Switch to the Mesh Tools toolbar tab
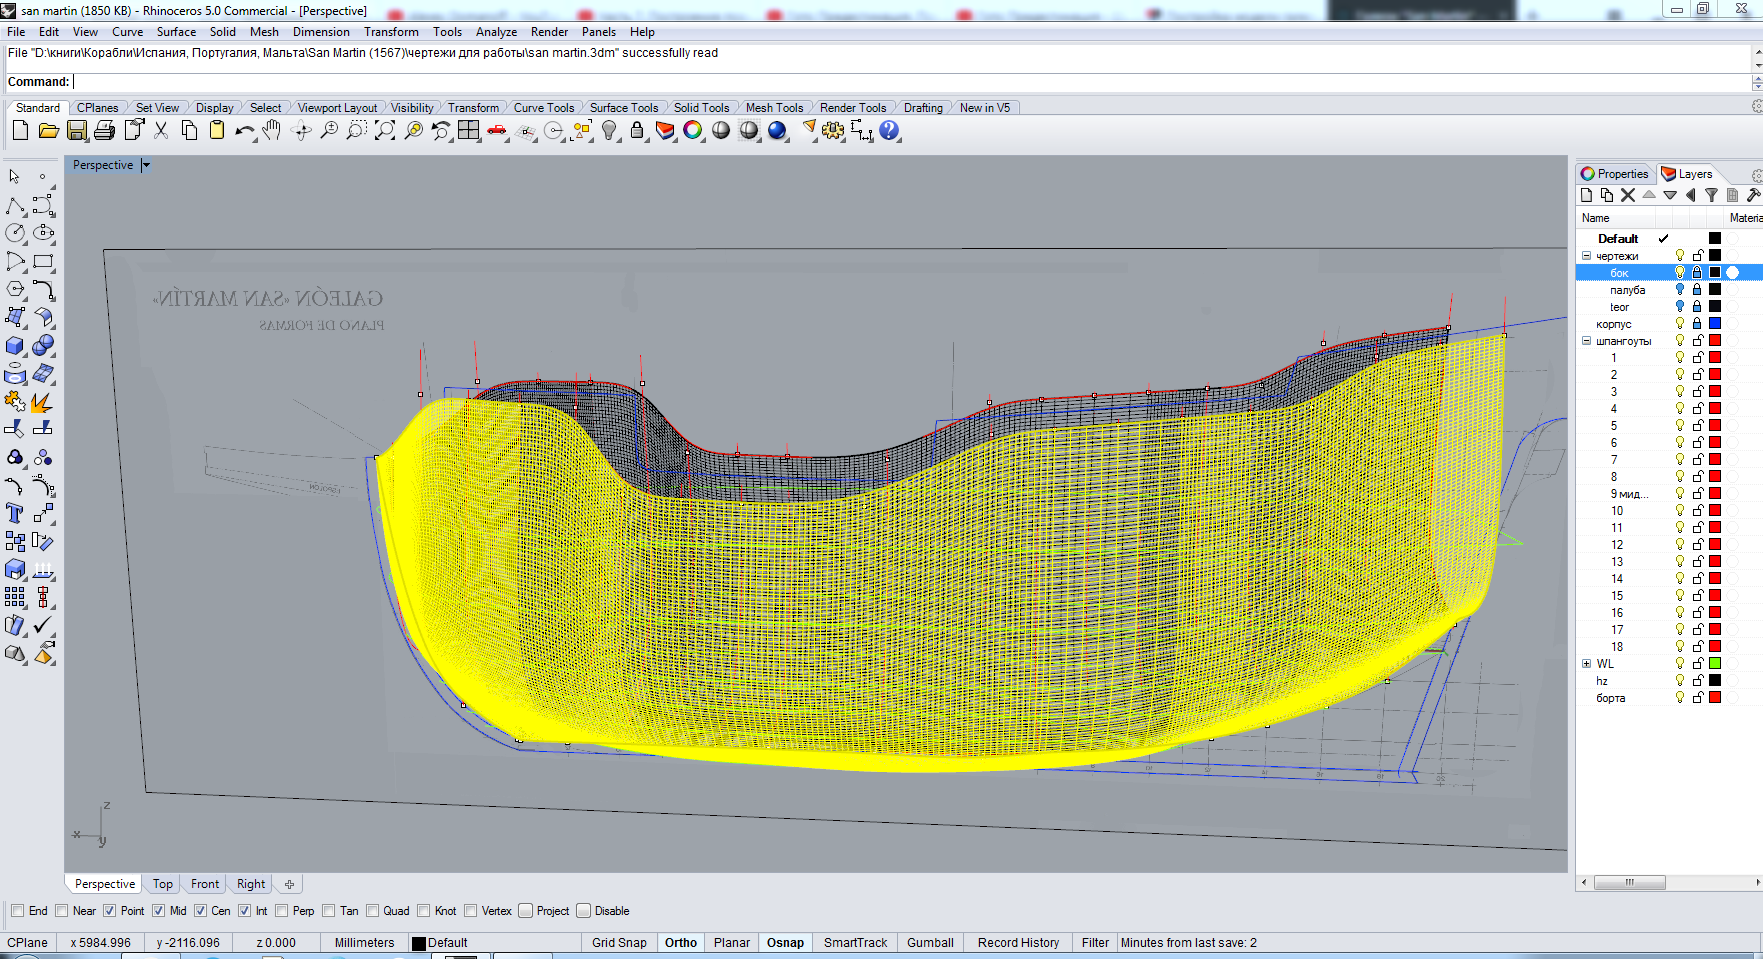The image size is (1763, 959). (774, 108)
